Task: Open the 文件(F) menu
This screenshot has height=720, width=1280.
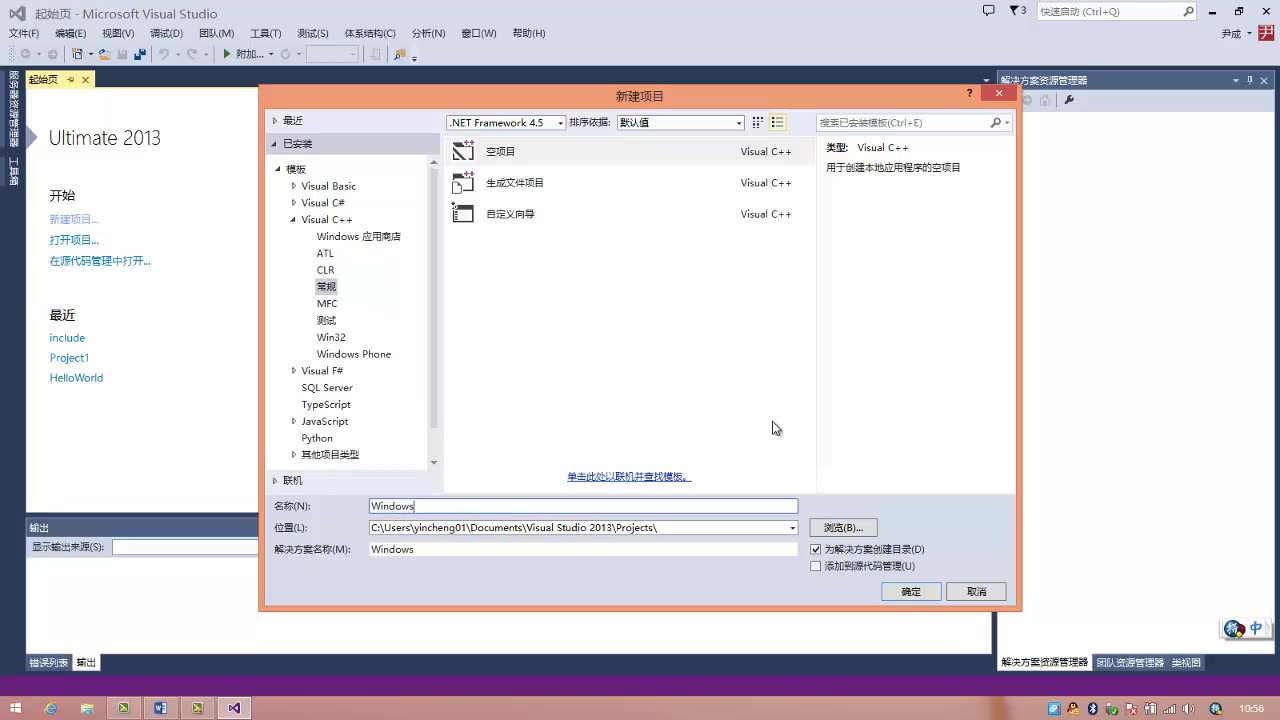Action: click(24, 33)
